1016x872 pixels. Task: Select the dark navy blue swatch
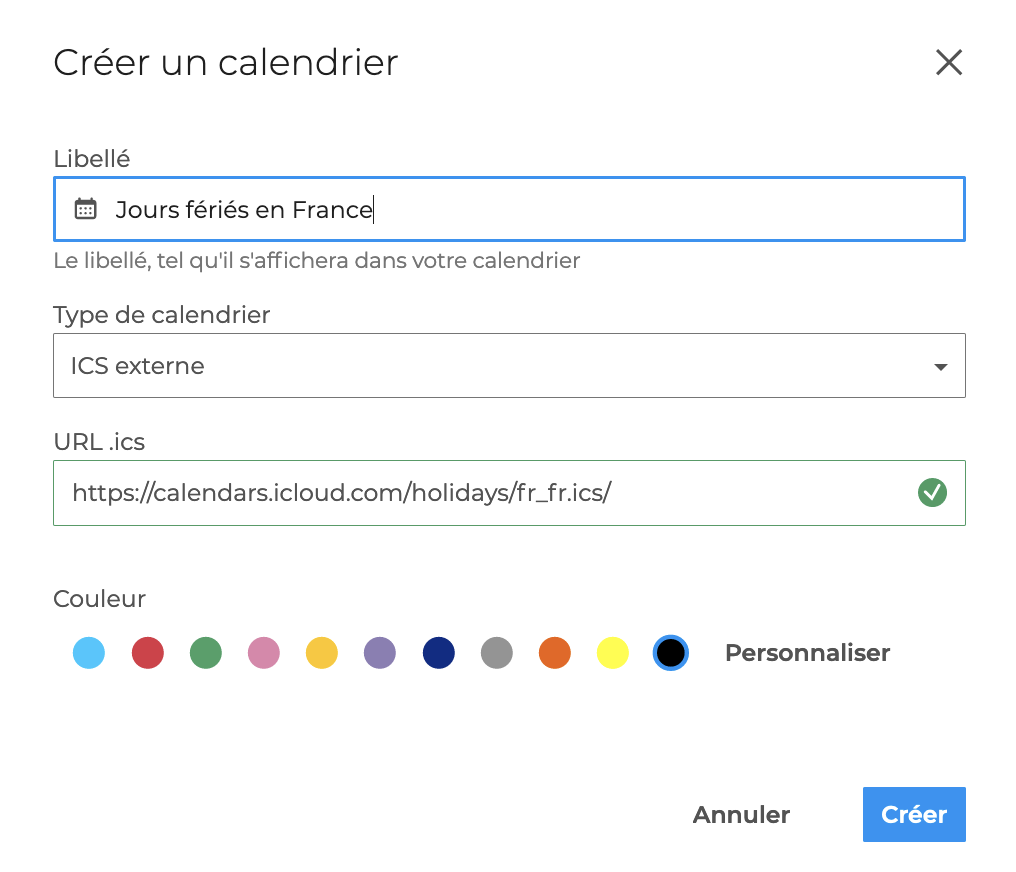(438, 653)
